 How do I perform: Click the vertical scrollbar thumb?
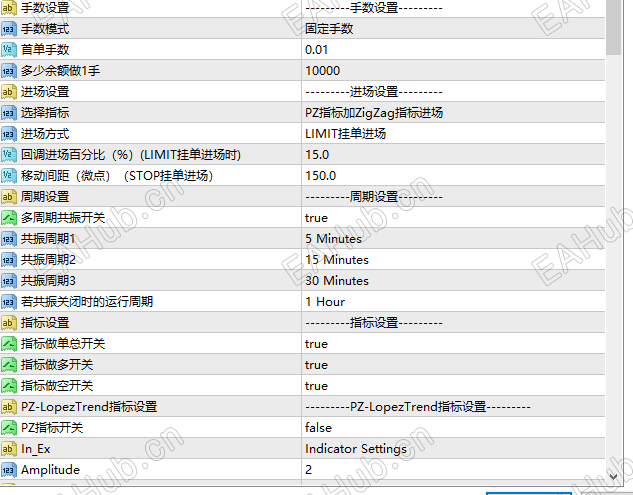click(x=613, y=27)
